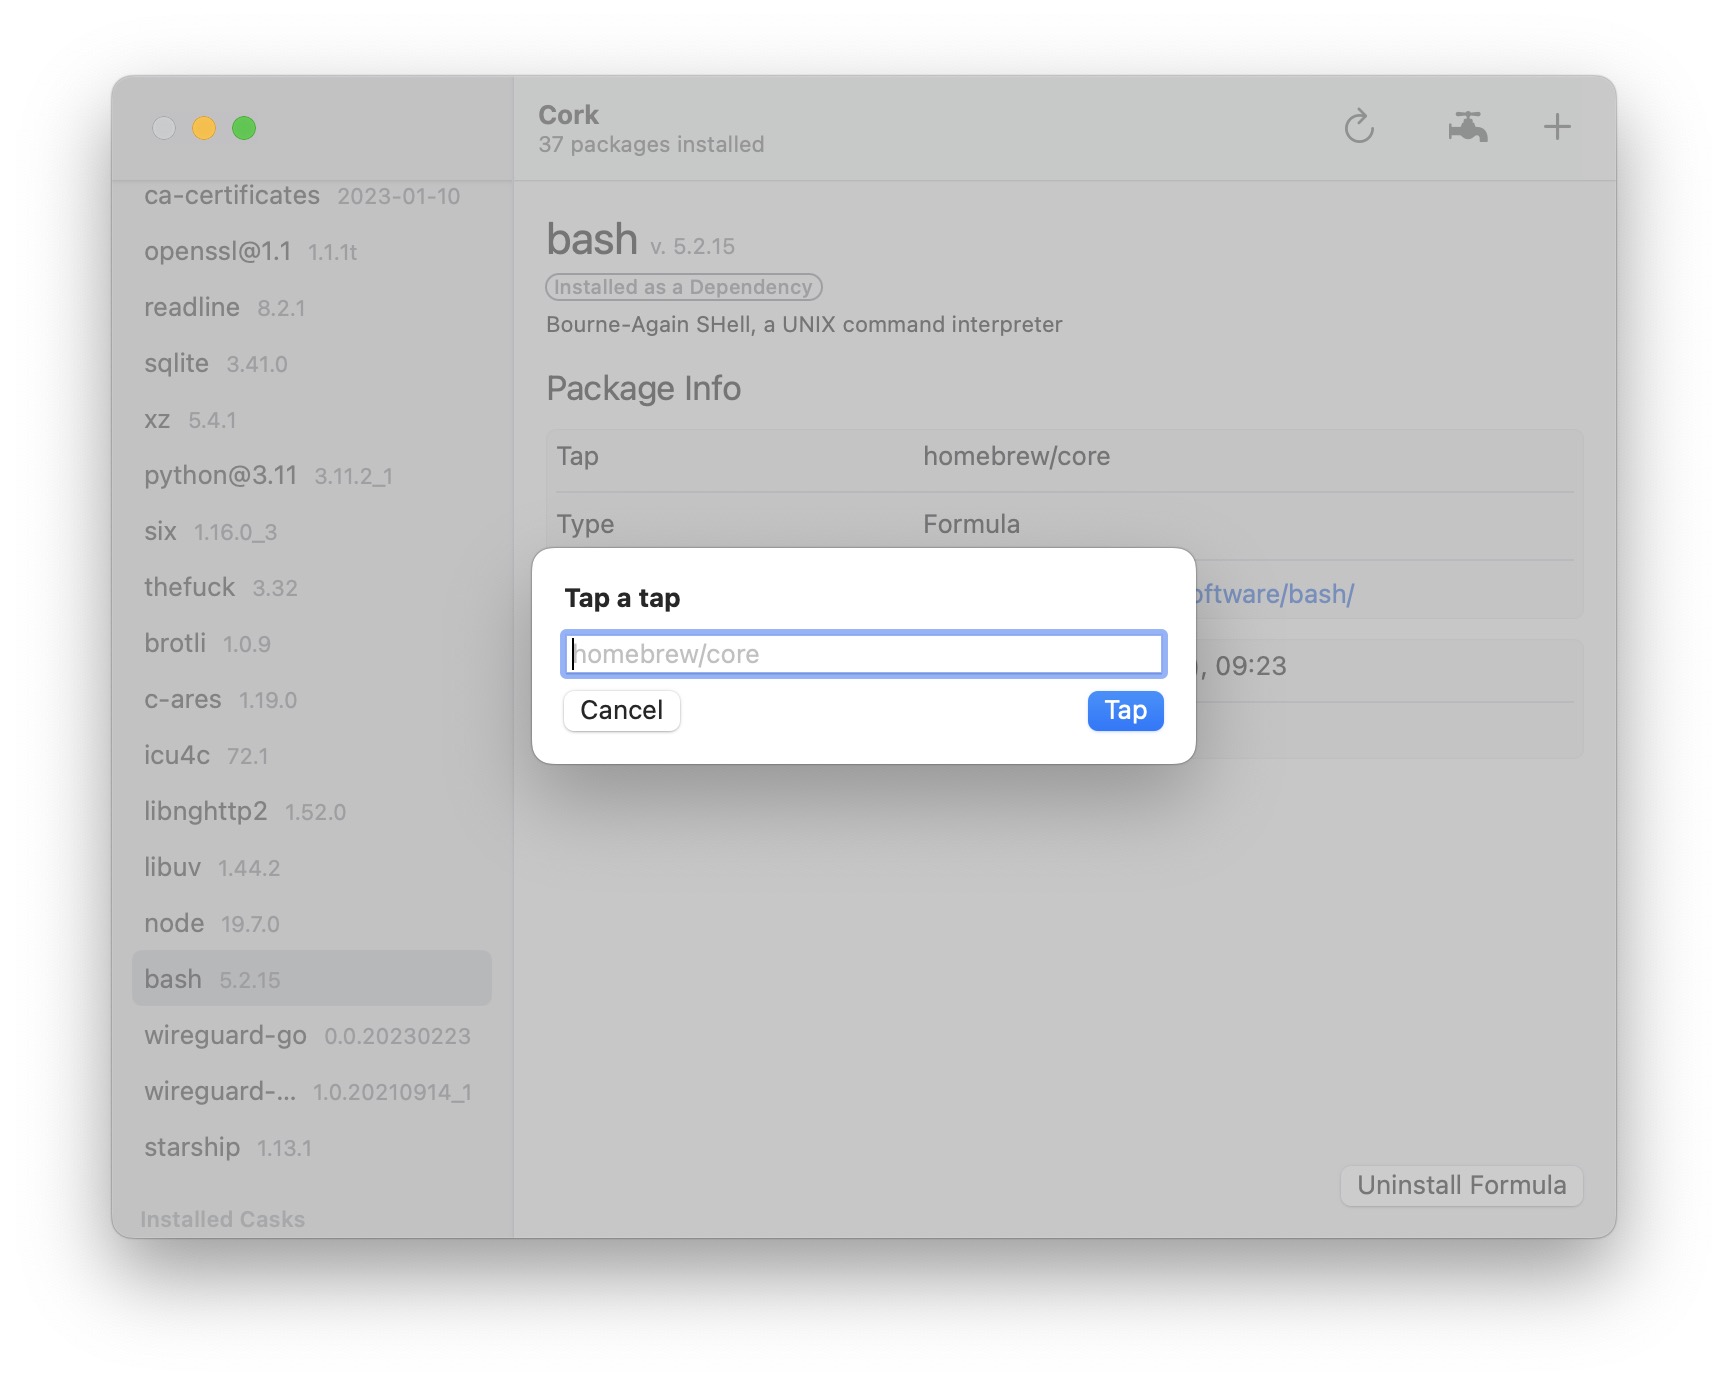The image size is (1728, 1386).
Task: Focus the homebrew/core tap name field
Action: click(864, 654)
